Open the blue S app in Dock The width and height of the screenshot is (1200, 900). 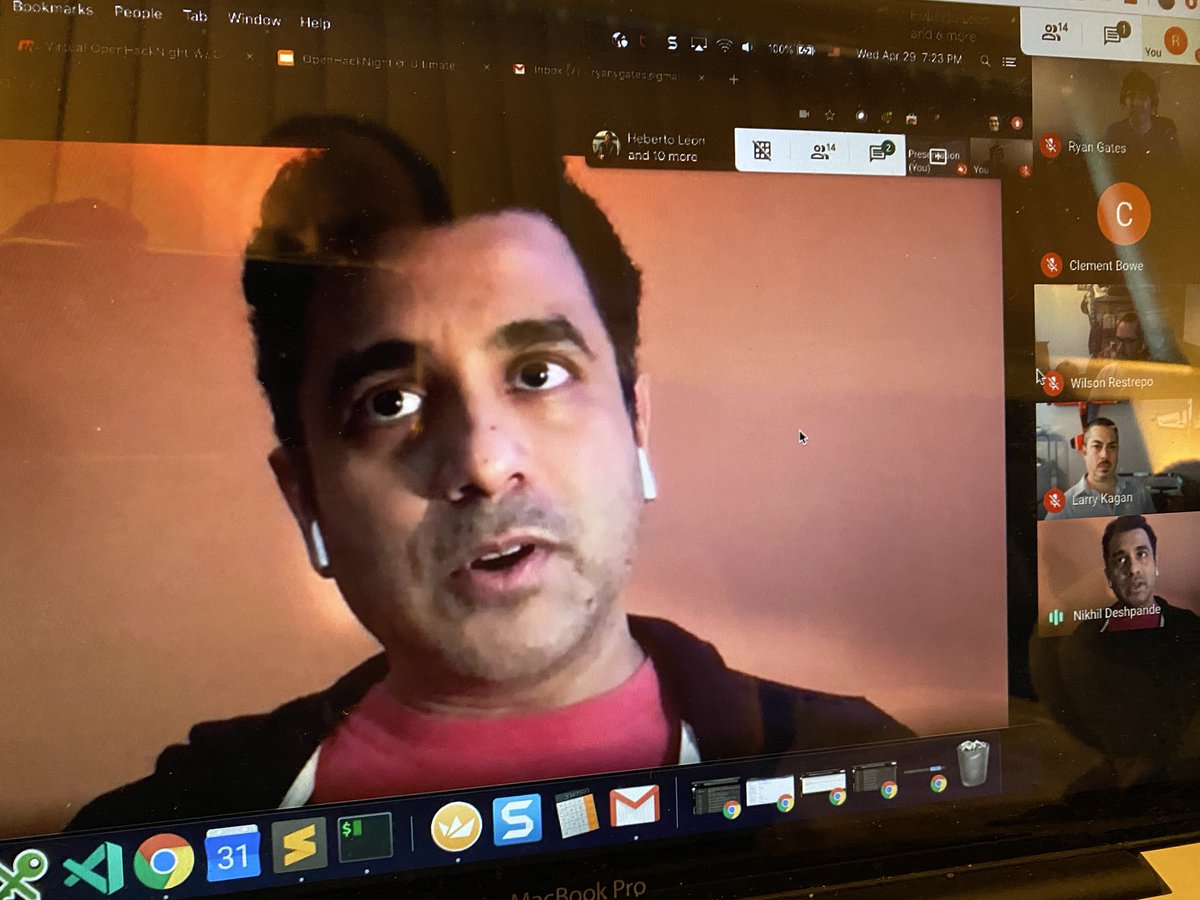517,819
